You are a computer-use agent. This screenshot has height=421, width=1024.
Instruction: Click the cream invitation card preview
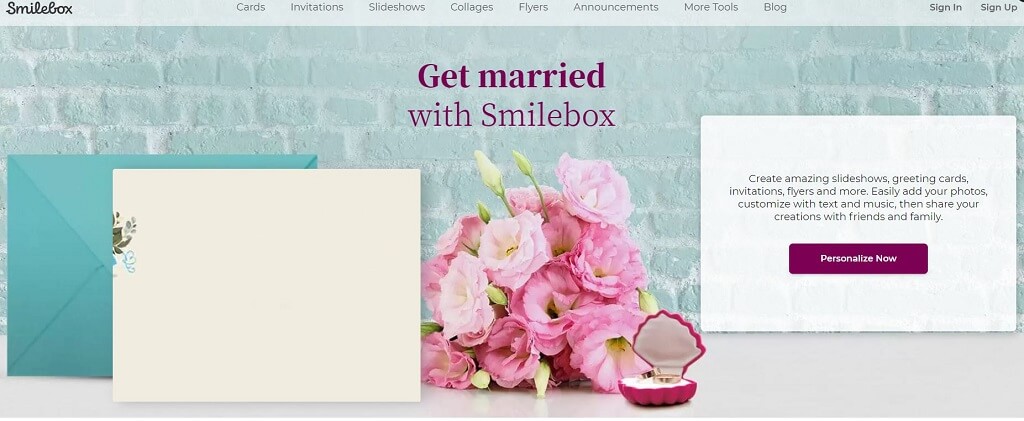(x=266, y=285)
